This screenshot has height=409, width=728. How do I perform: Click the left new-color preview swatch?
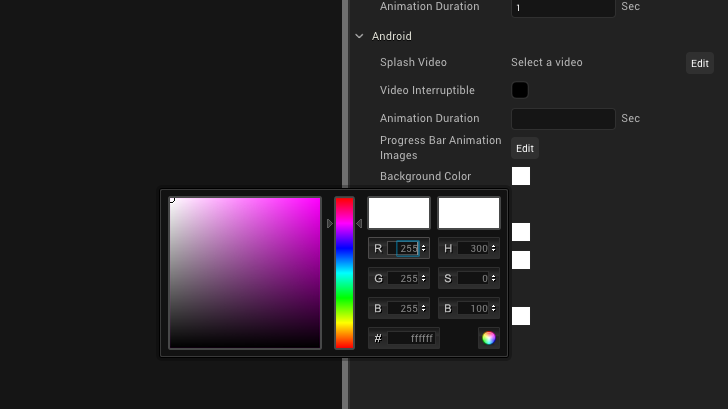[x=399, y=213]
